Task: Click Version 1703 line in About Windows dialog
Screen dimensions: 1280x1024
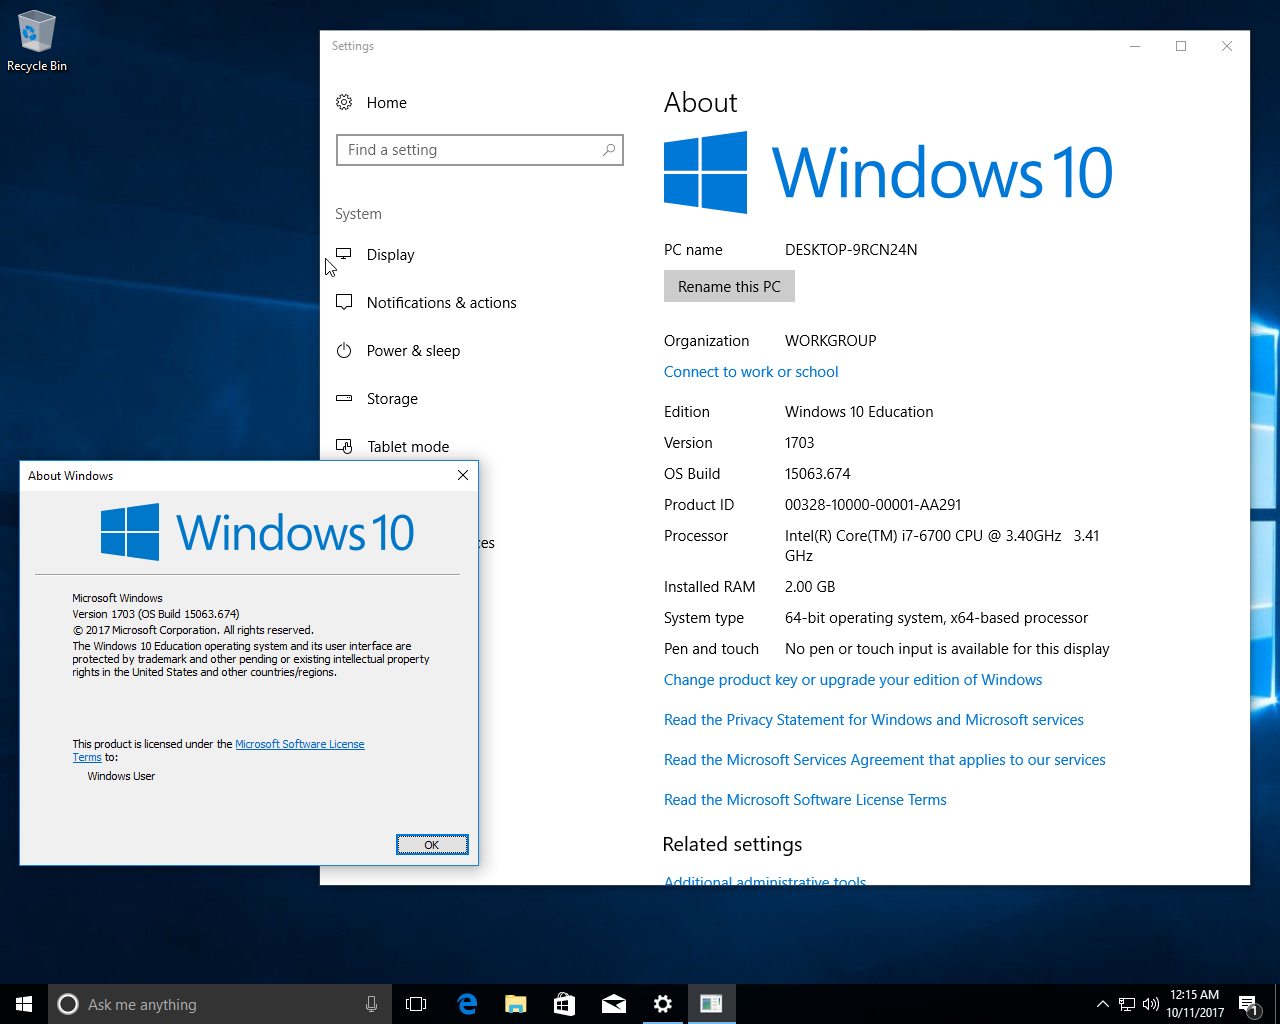Action: [156, 614]
